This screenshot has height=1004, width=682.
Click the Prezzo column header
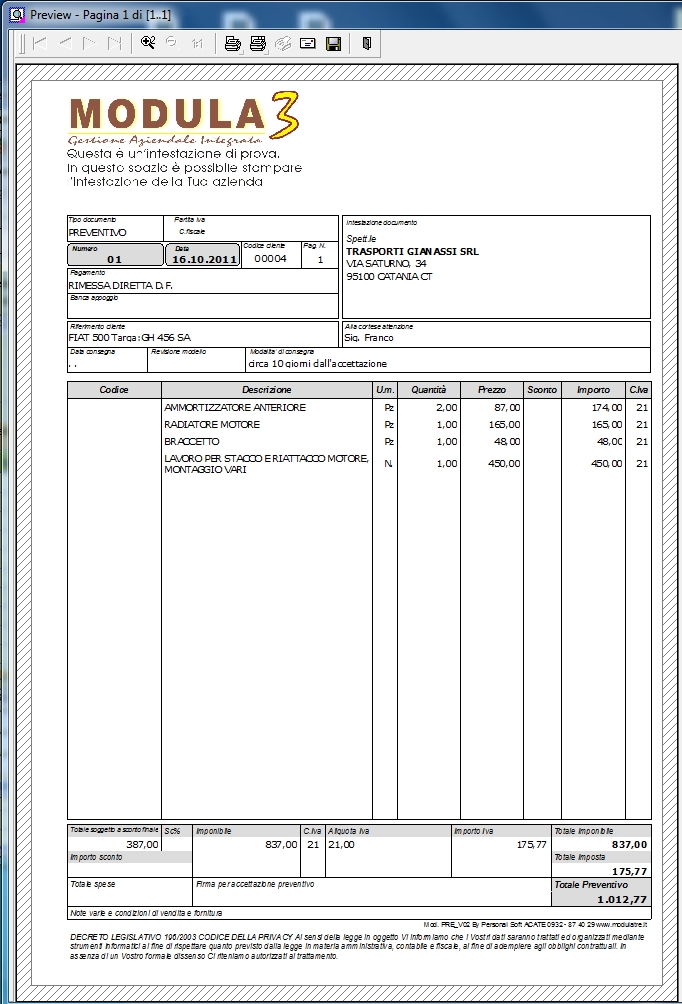point(492,389)
